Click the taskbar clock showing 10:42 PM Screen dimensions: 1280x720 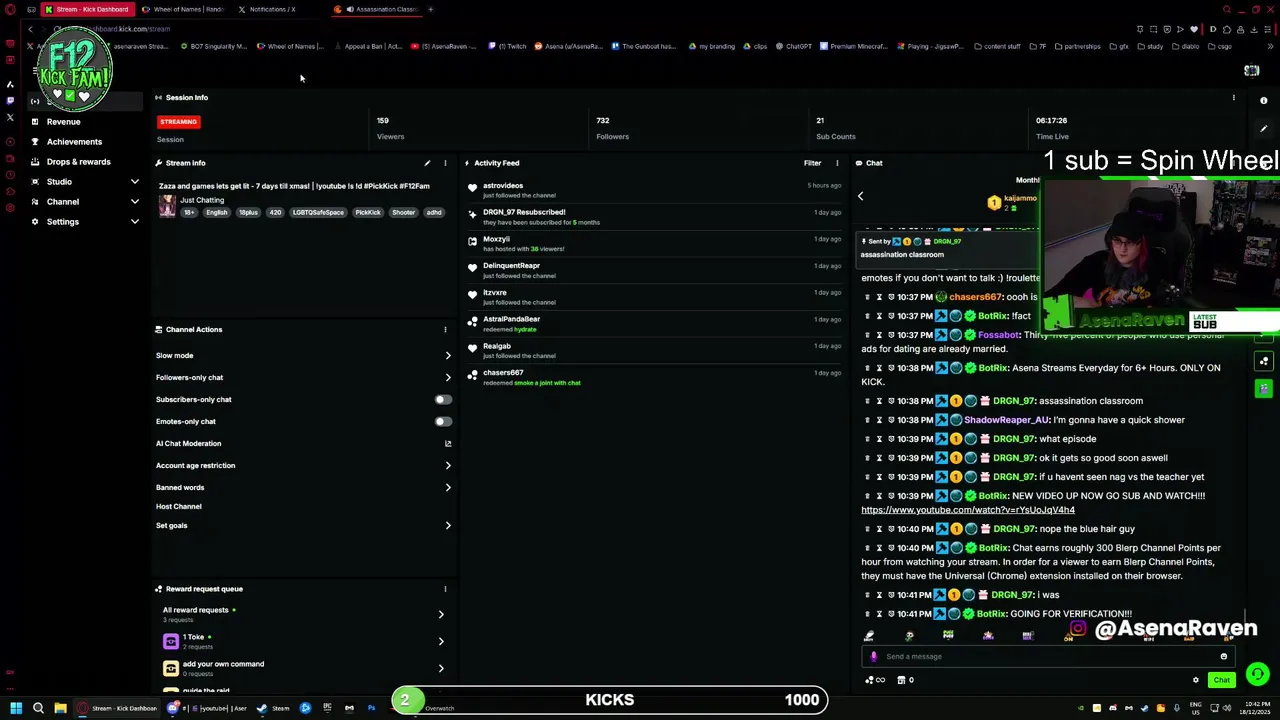coord(1257,708)
